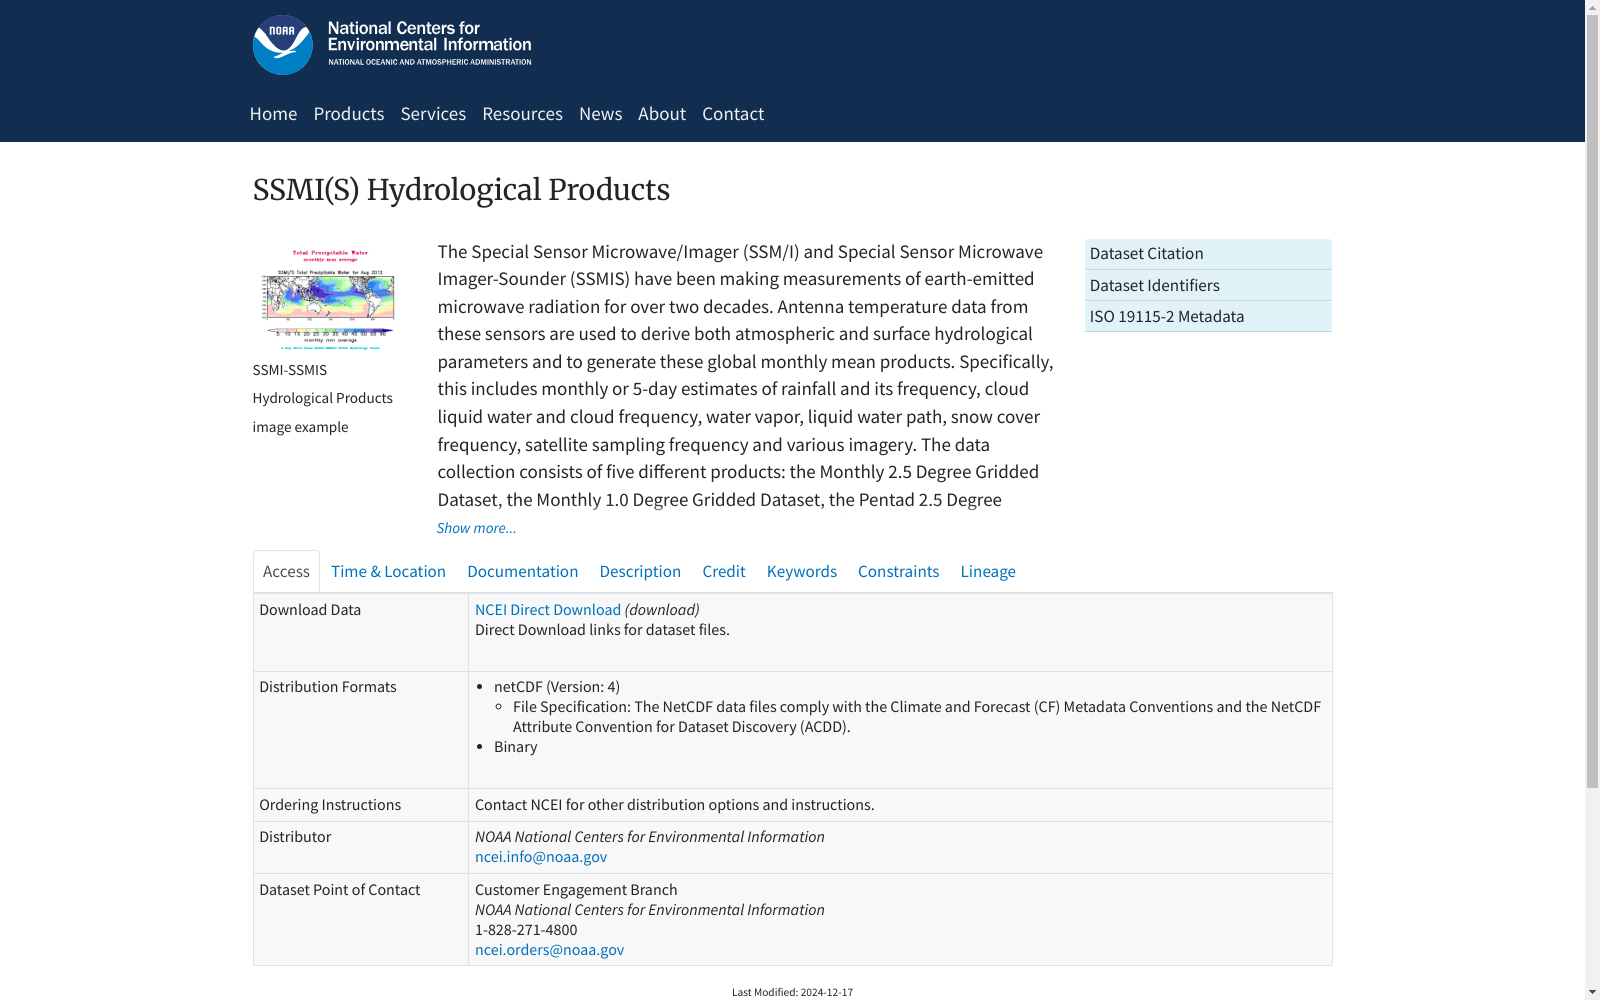Screen dimensions: 1600x1000
Task: Click the Customer Engagement Branch text
Action: pyautogui.click(x=576, y=890)
